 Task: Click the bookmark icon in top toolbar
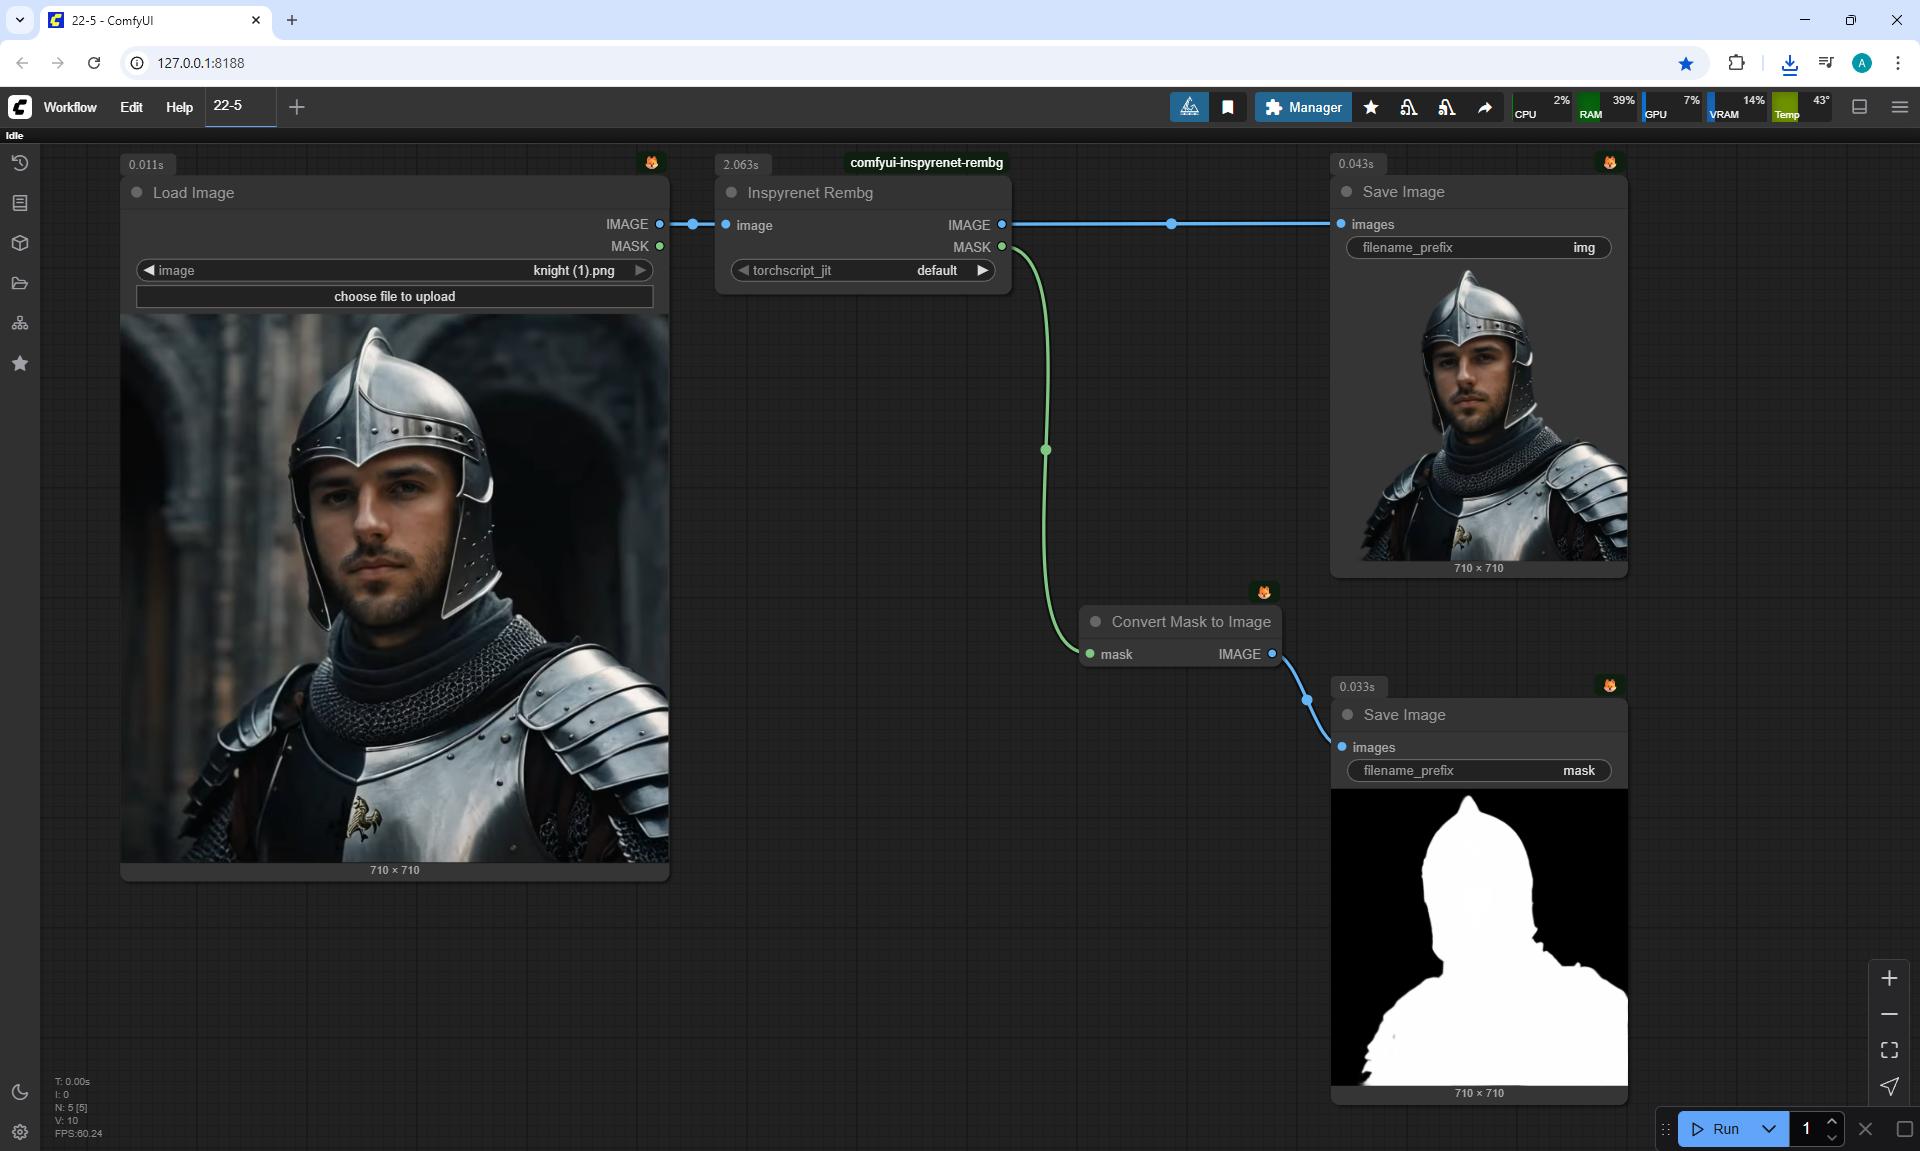(x=1228, y=107)
